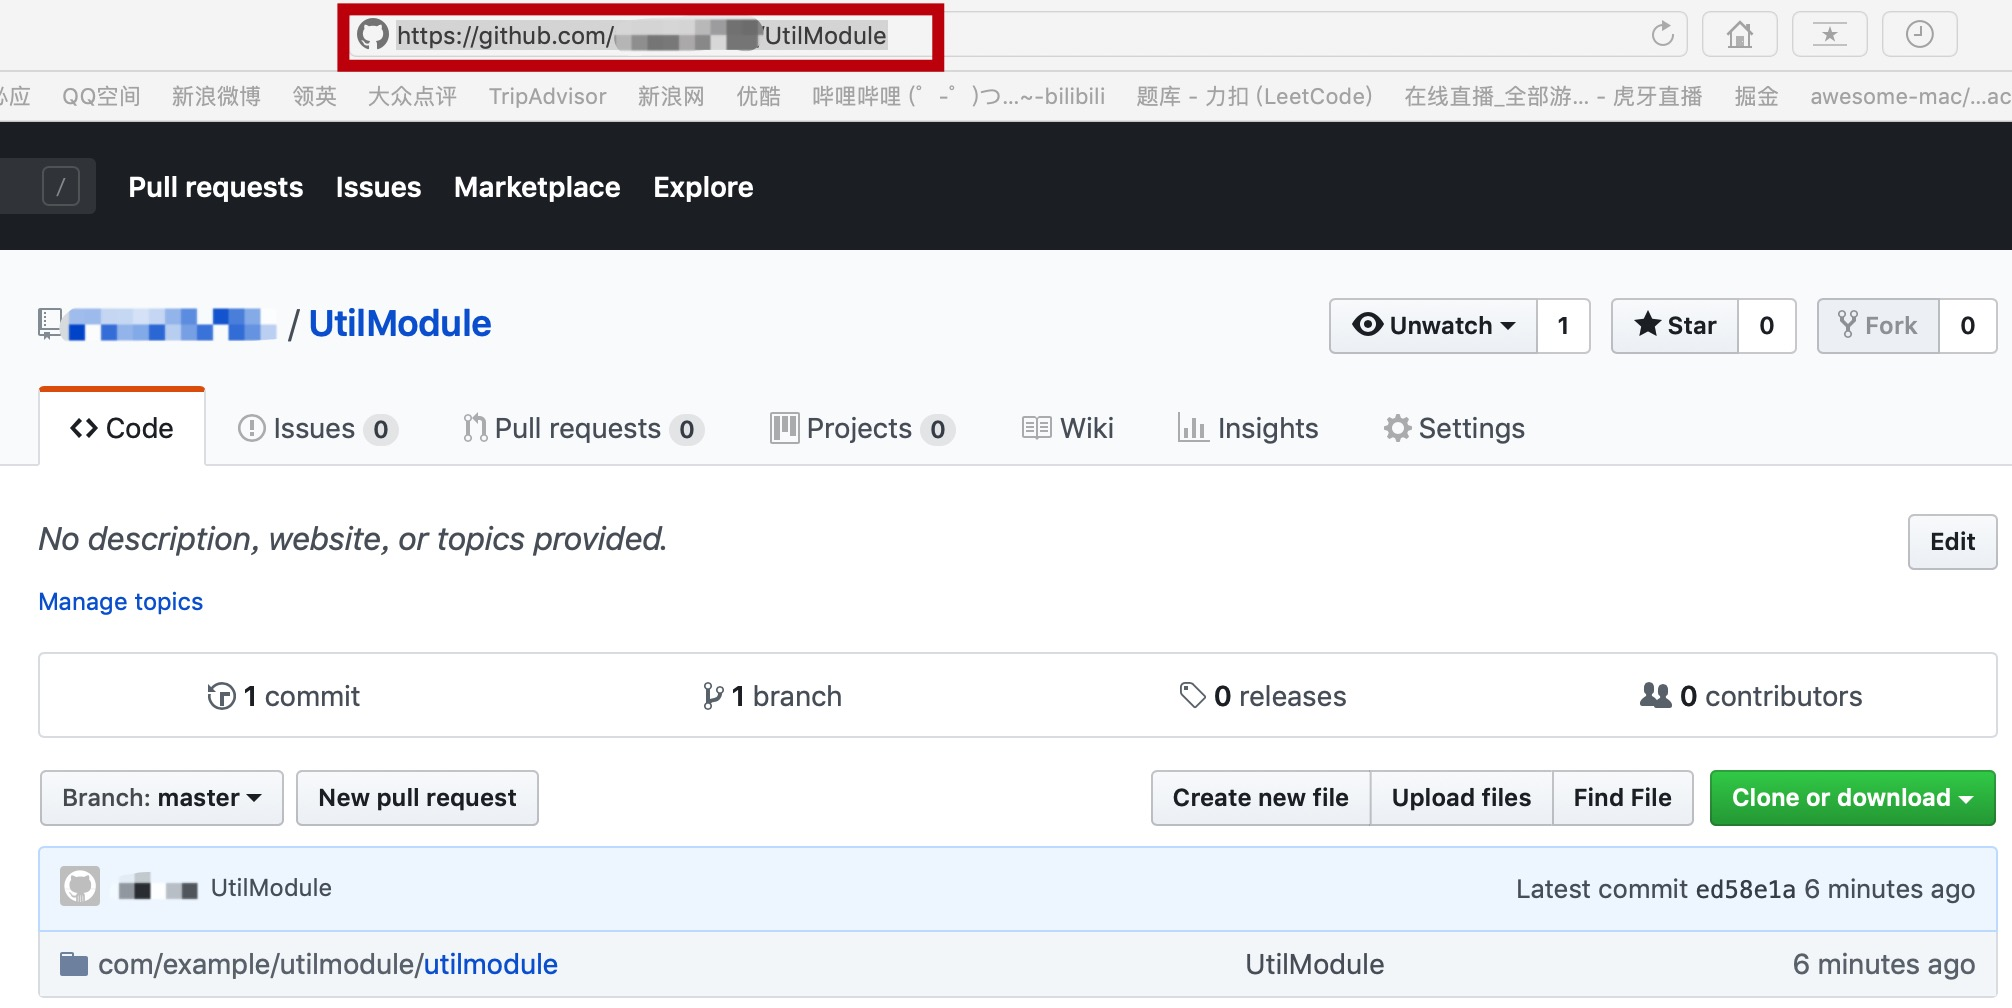Viewport: 2012px width, 1008px height.
Task: Switch to the Settings tab
Action: click(1454, 428)
